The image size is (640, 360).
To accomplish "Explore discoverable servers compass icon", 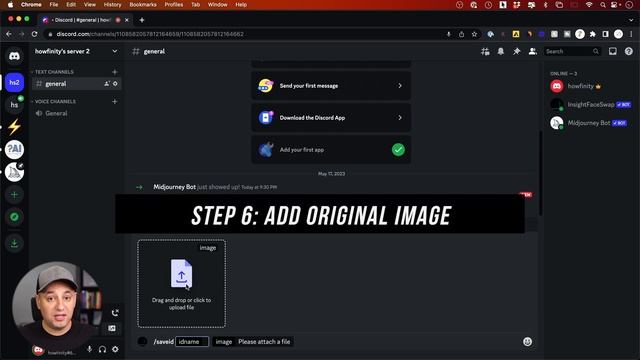I will [x=14, y=217].
